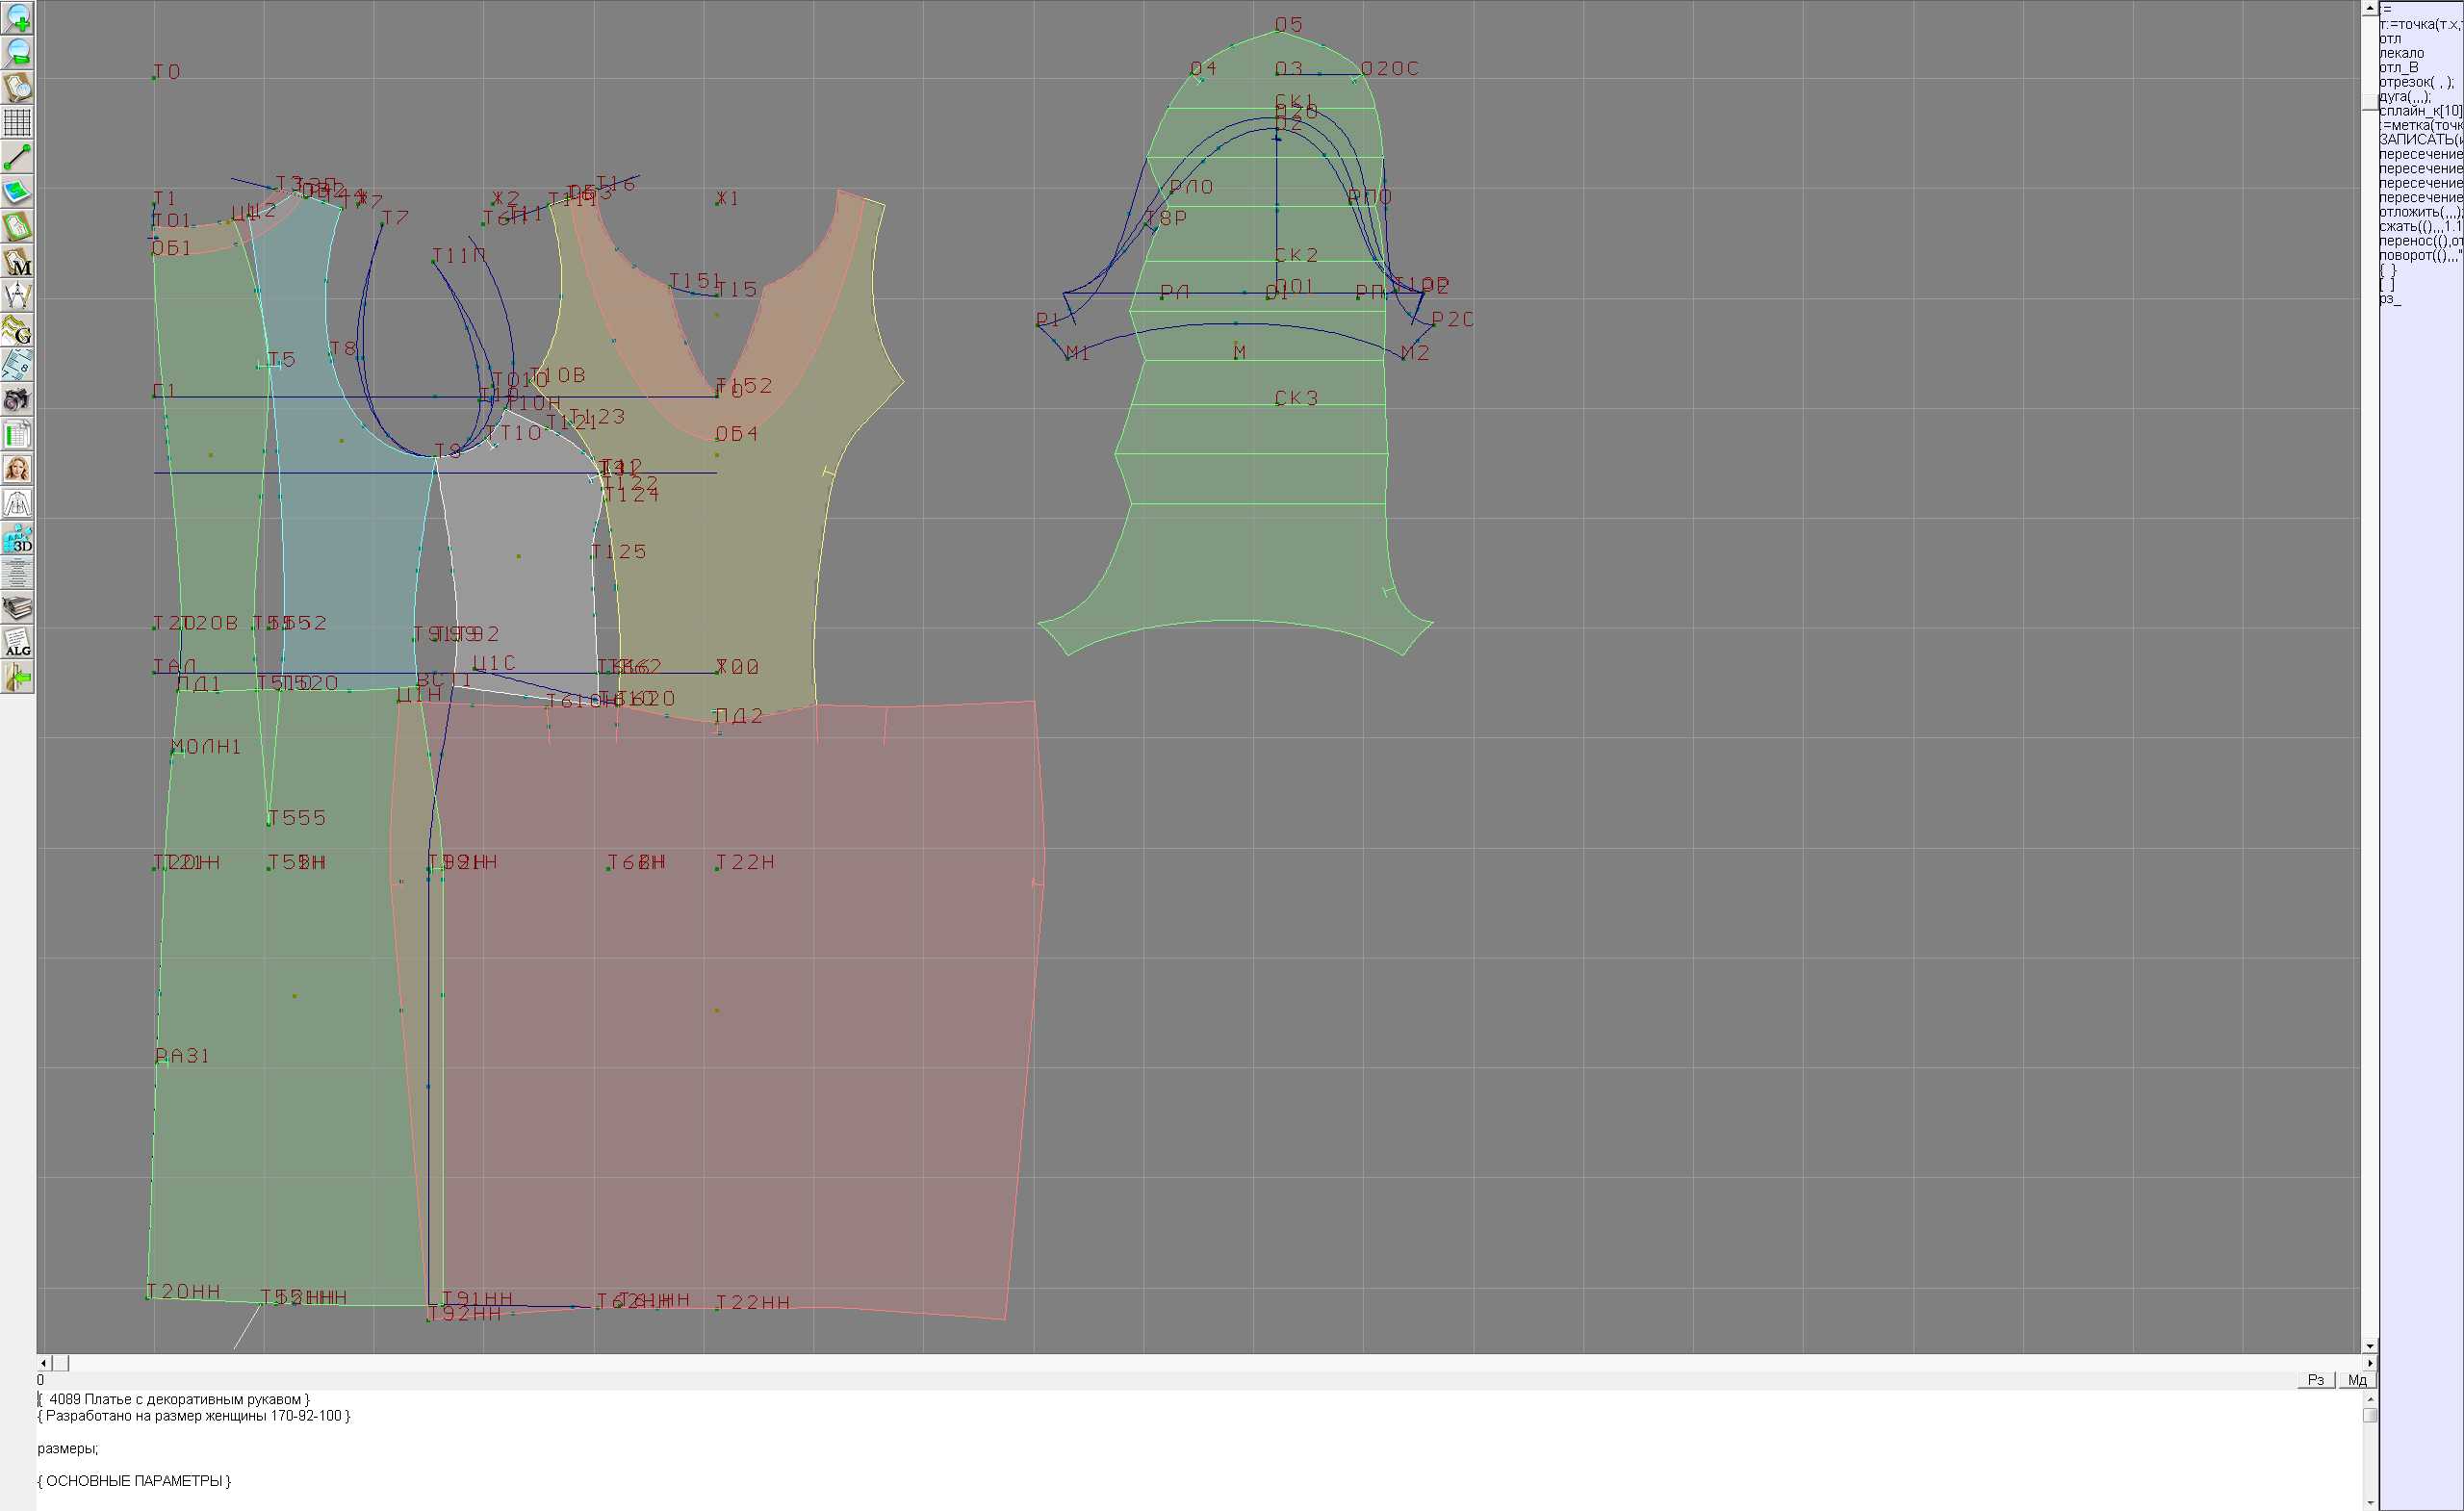This screenshot has height=1511, width=2464.
Task: Toggle the grid display icon
Action: pyautogui.click(x=18, y=122)
